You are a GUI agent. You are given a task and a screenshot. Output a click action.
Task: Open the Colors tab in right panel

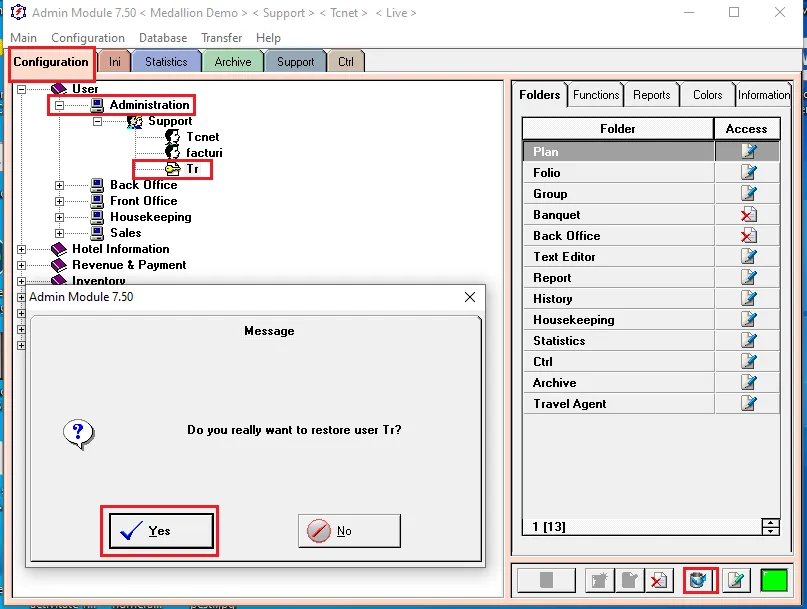[707, 95]
